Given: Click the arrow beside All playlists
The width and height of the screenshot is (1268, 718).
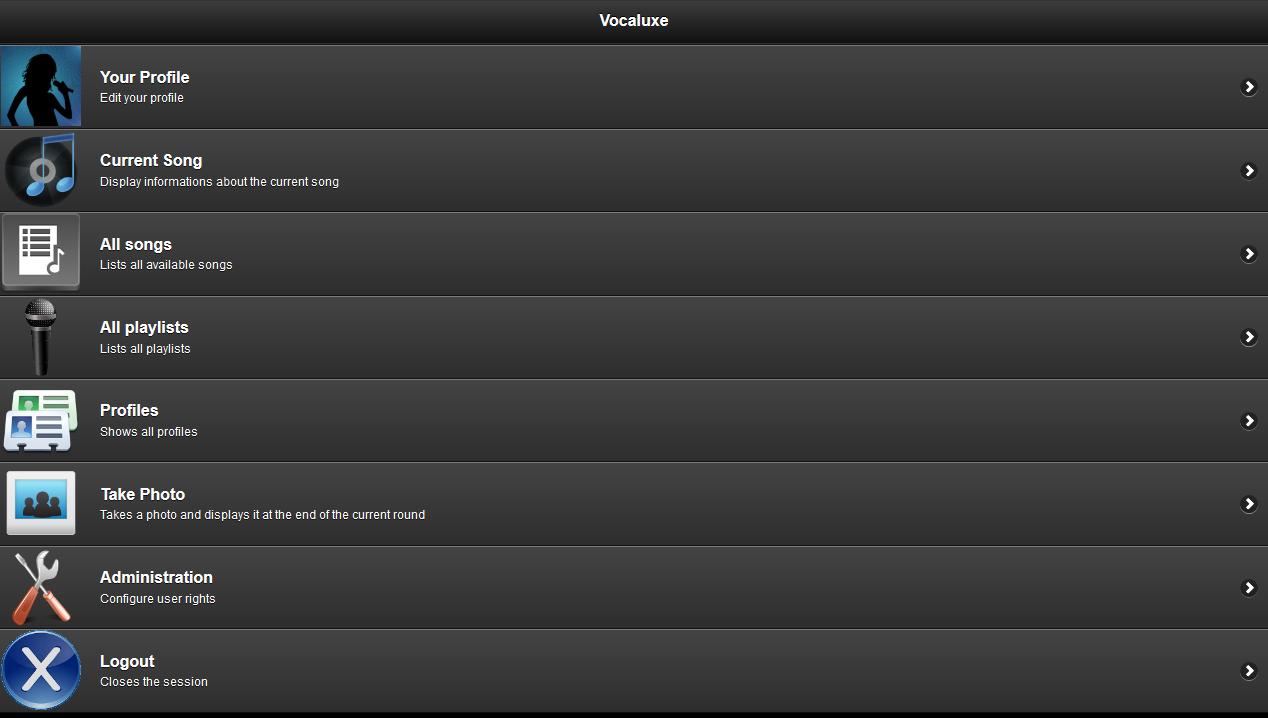Looking at the screenshot, I should point(1249,337).
